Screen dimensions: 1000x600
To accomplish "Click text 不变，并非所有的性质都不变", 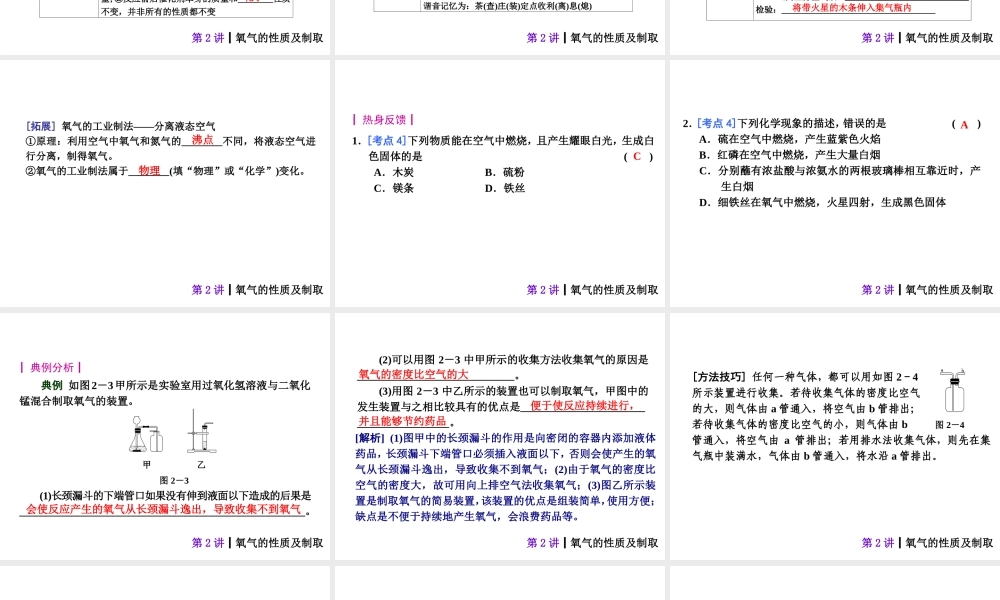I will (158, 11).
